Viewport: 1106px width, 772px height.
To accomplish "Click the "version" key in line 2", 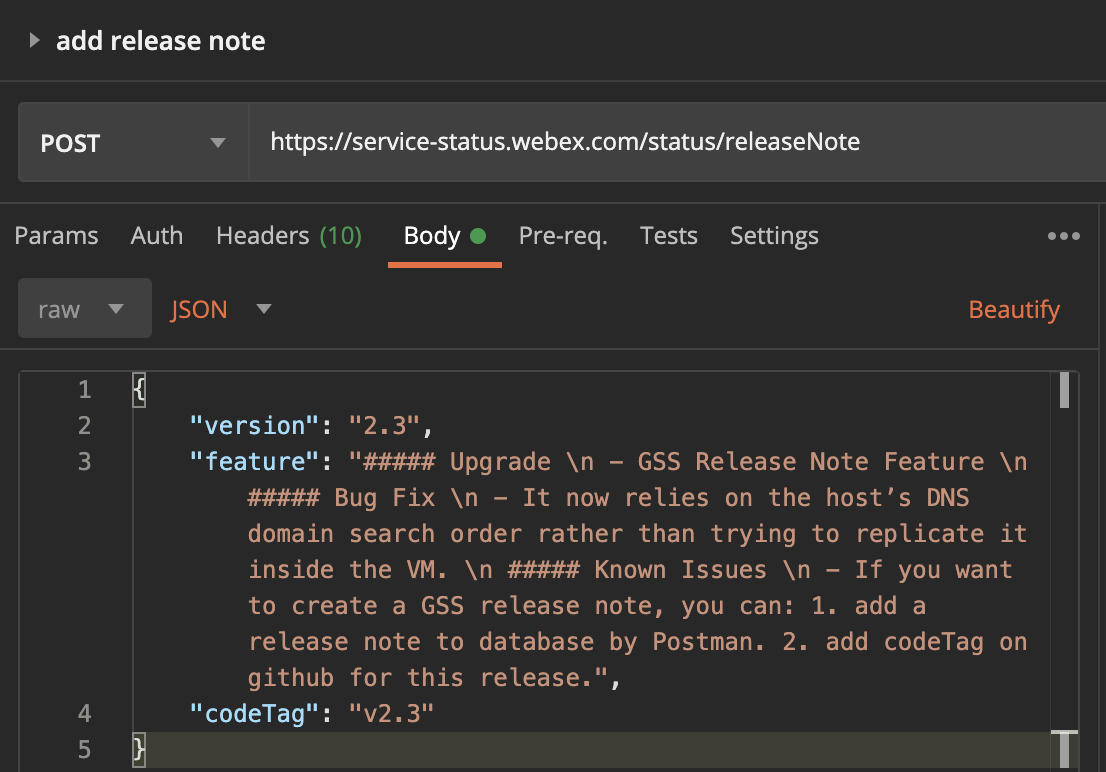I will 255,426.
